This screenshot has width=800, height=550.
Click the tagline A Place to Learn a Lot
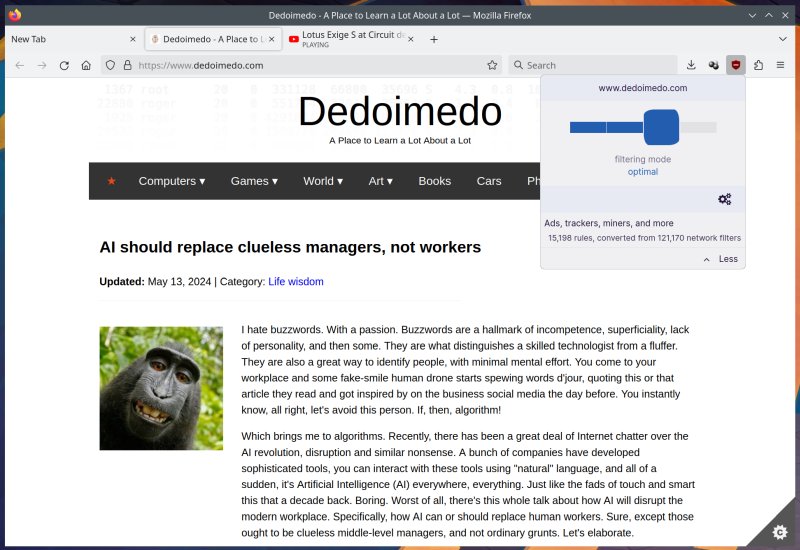click(400, 140)
